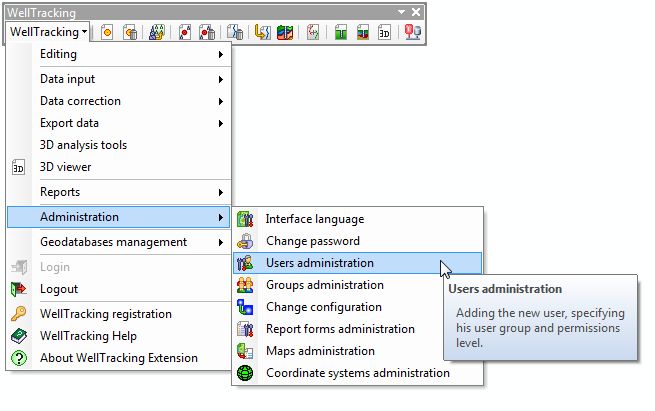Open toolbar options dropdown arrow in title bar
The height and width of the screenshot is (411, 655).
pyautogui.click(x=401, y=12)
